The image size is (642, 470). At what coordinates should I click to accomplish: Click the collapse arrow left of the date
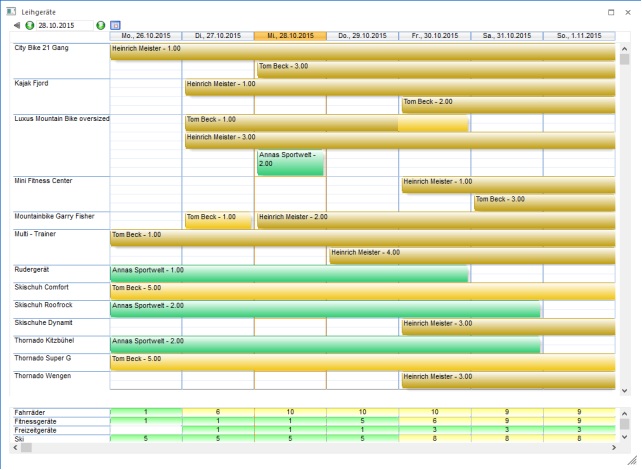click(x=17, y=24)
